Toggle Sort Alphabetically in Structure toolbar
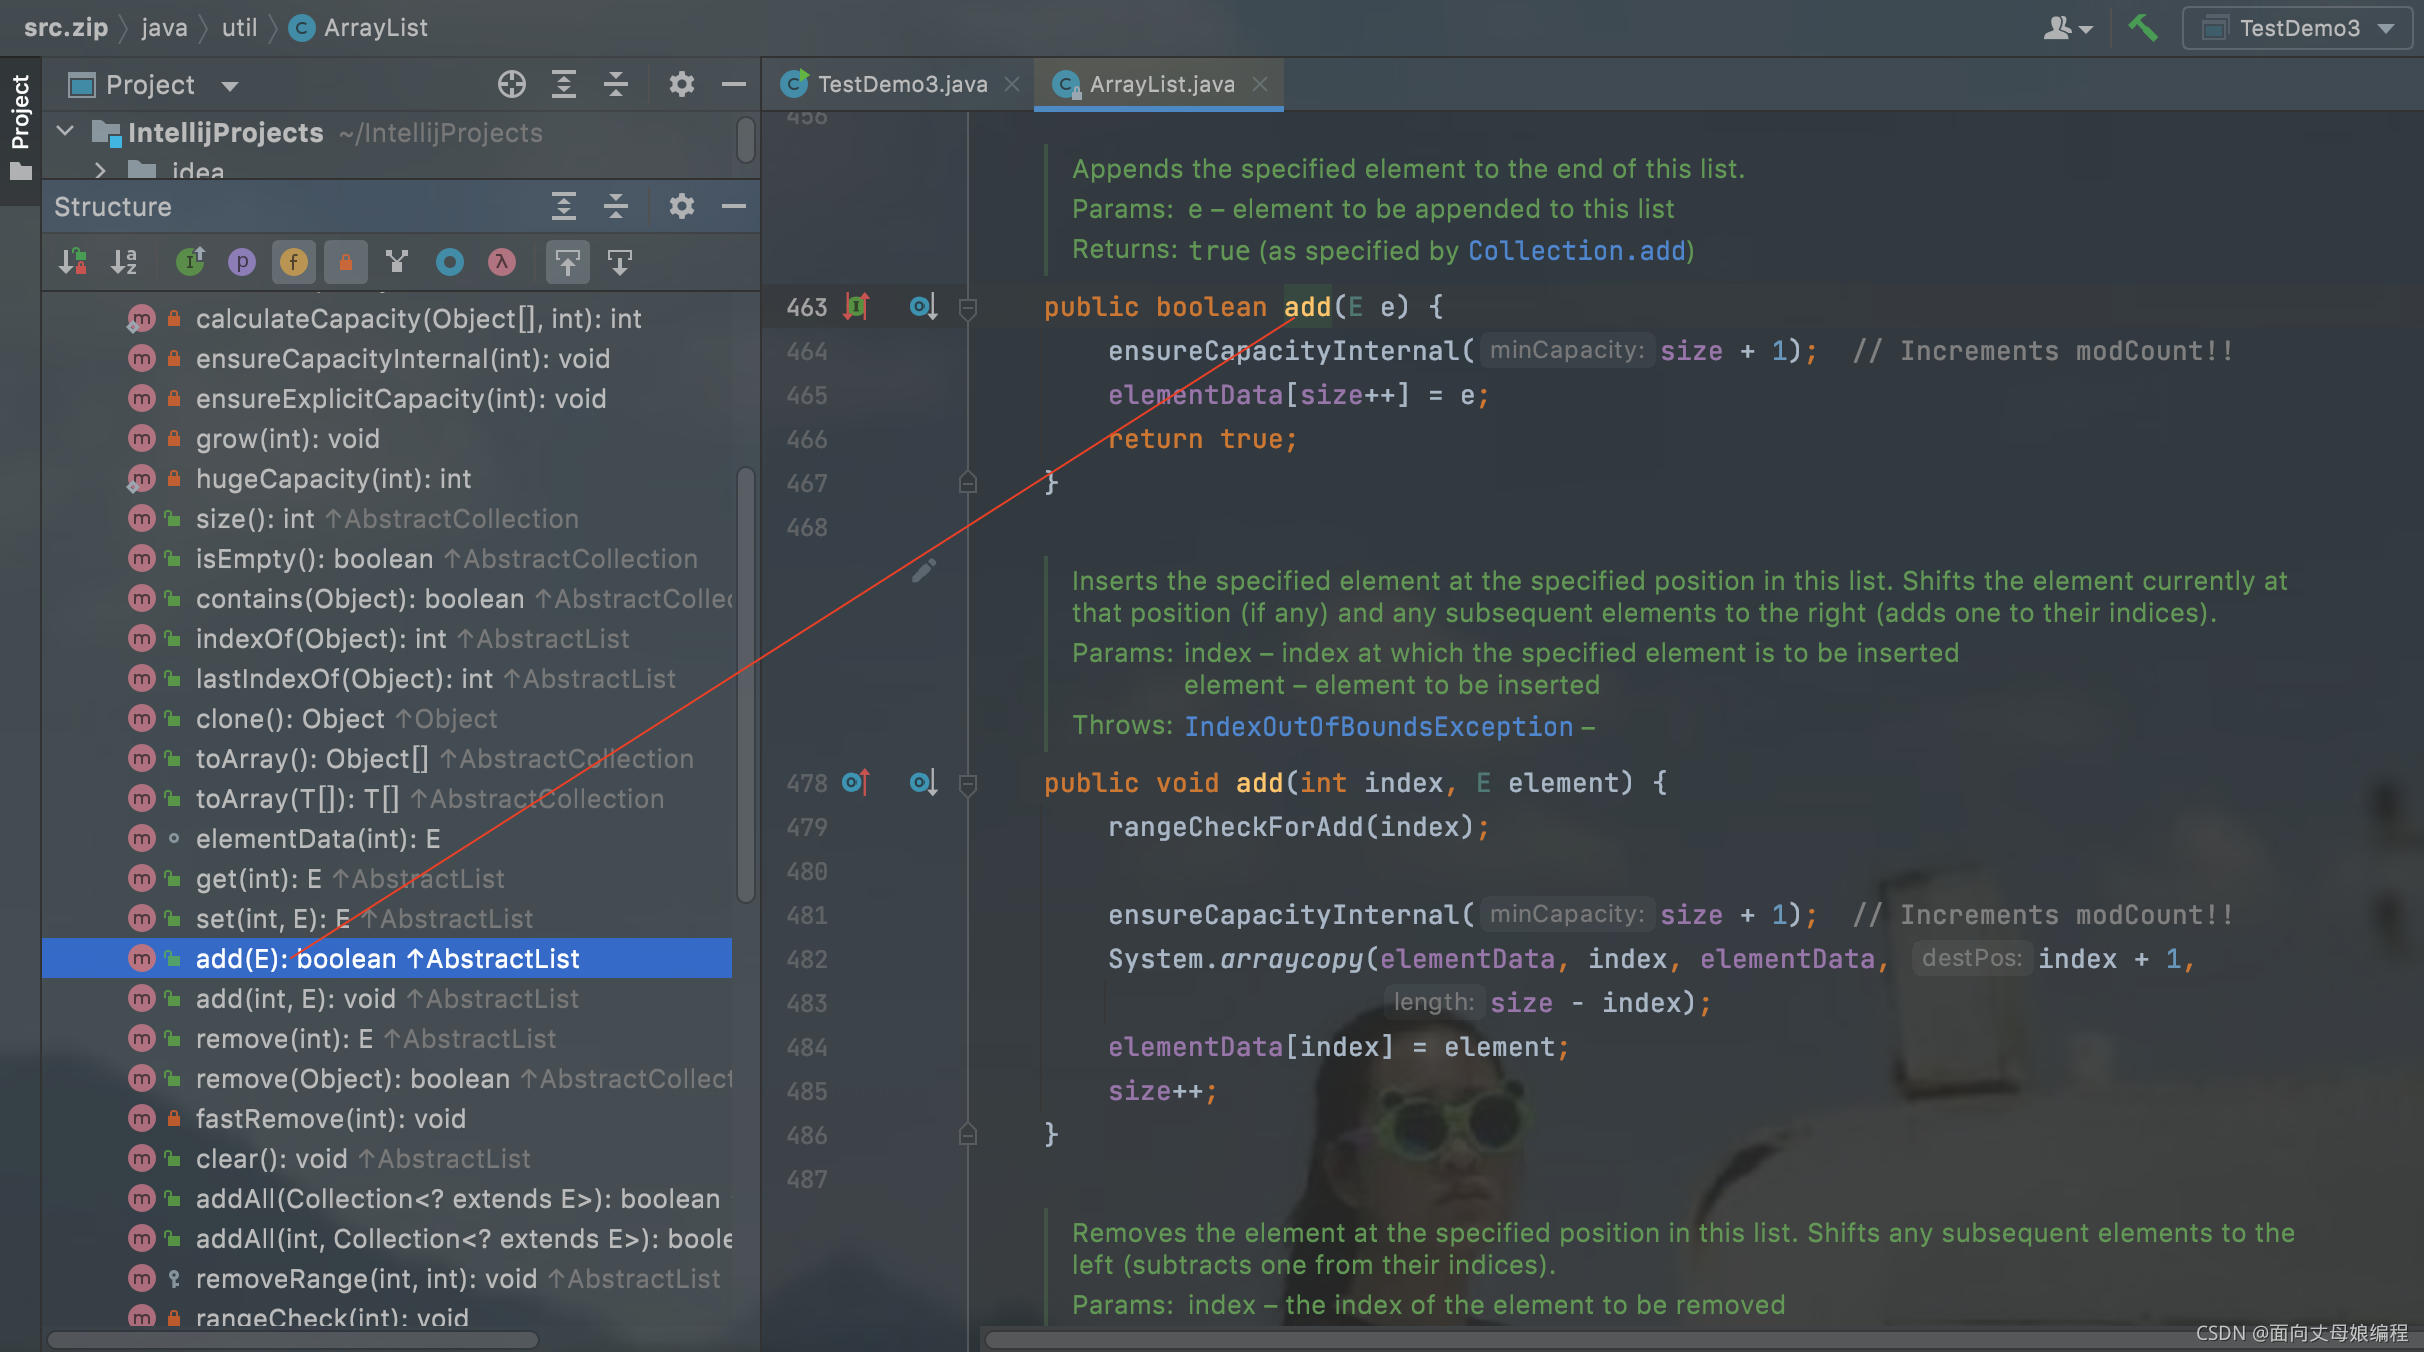The width and height of the screenshot is (2424, 1352). click(x=124, y=262)
